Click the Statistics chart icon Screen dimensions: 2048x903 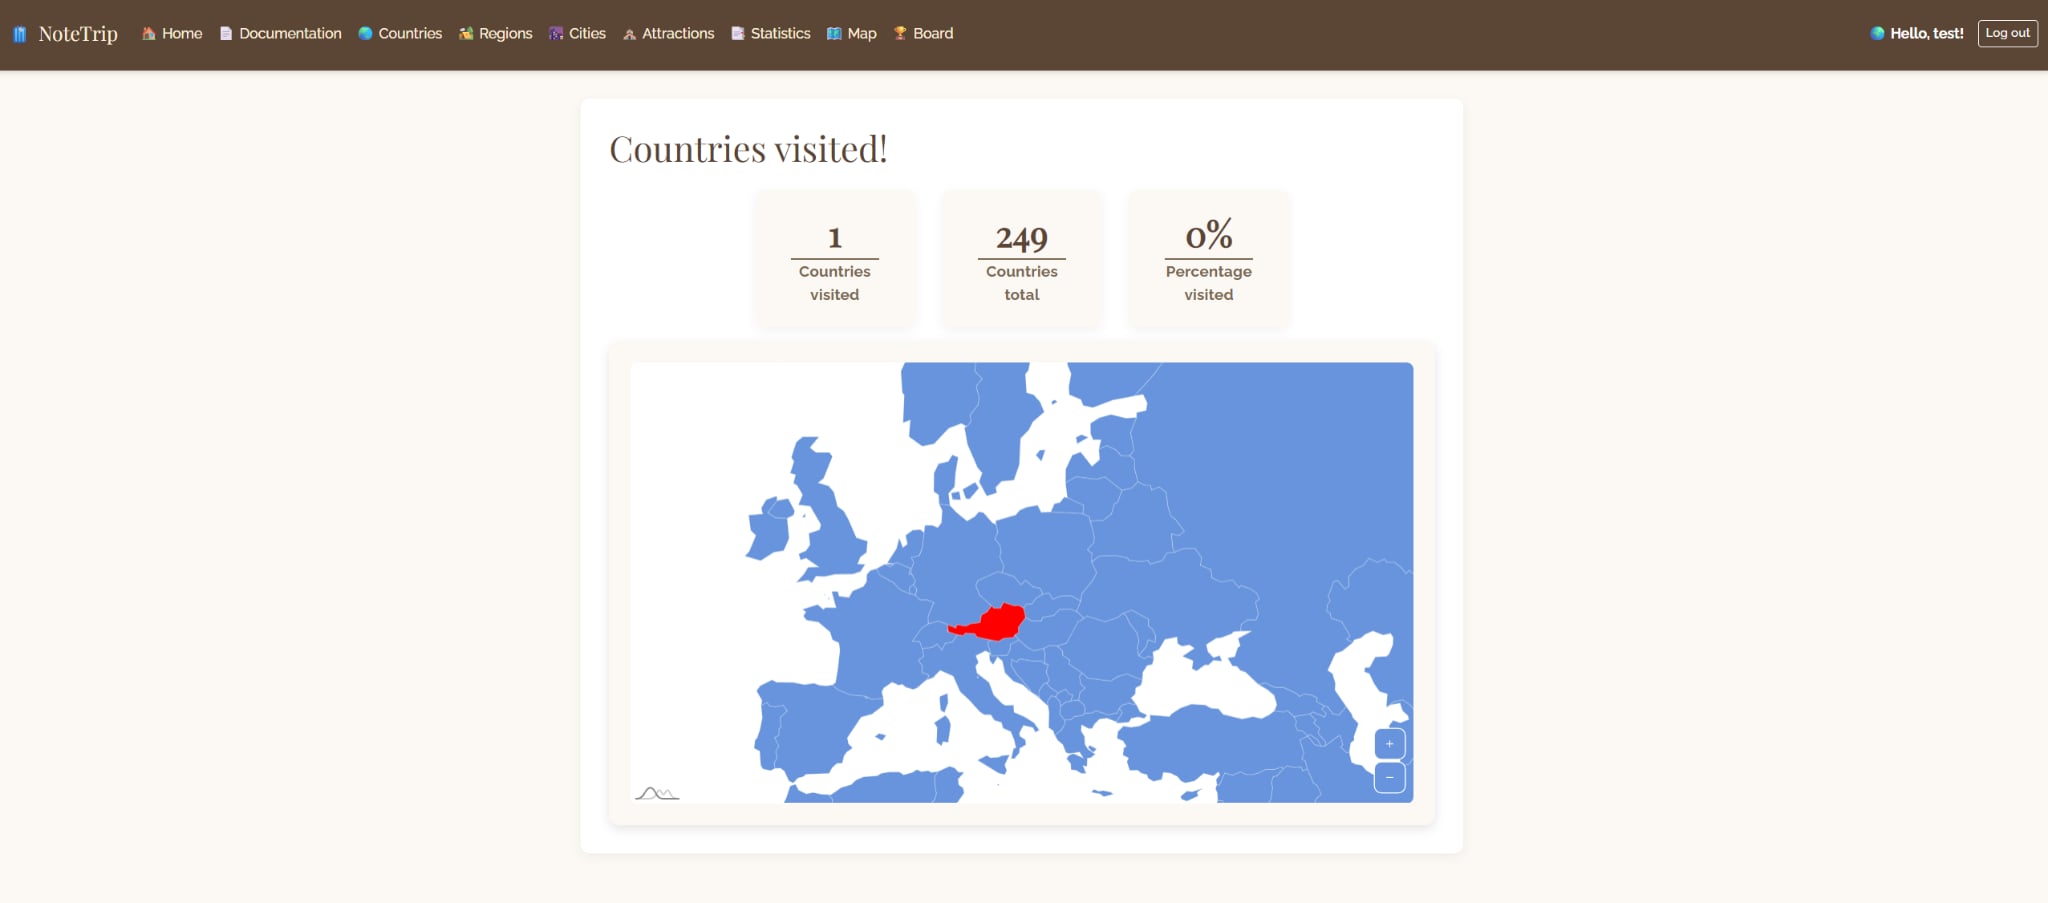(738, 34)
